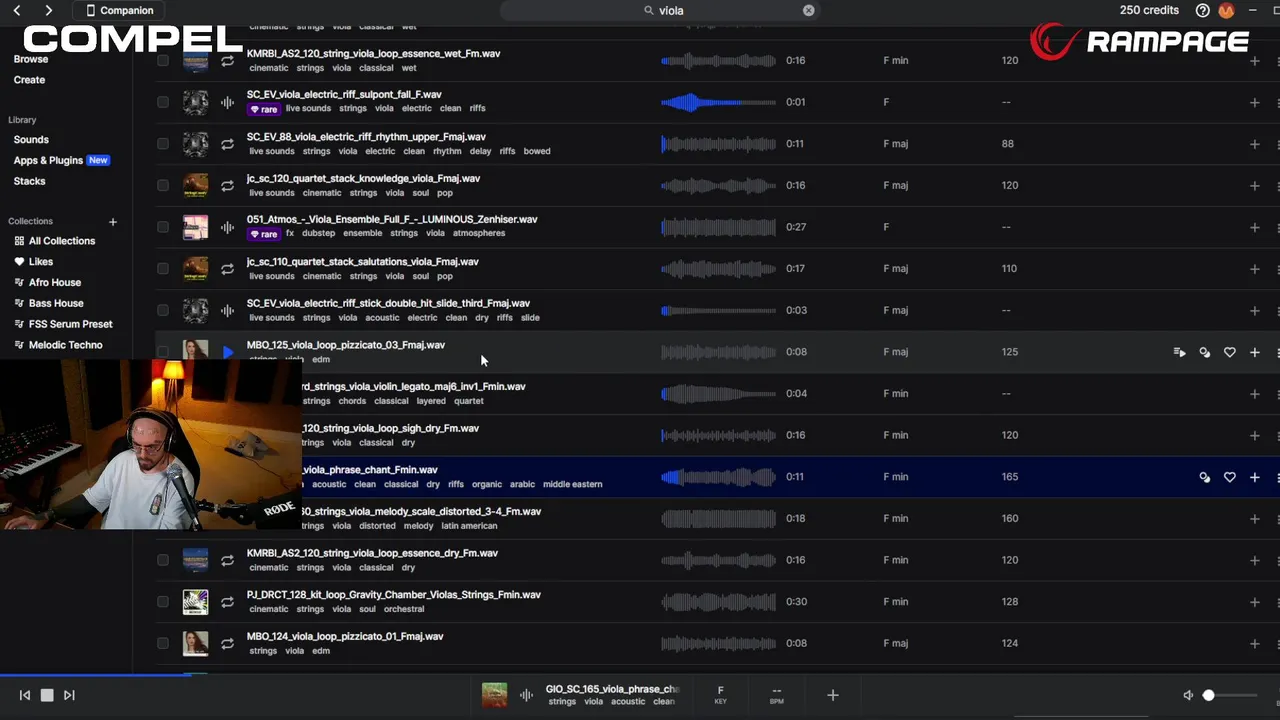Open Stacks in the Library

click(29, 181)
